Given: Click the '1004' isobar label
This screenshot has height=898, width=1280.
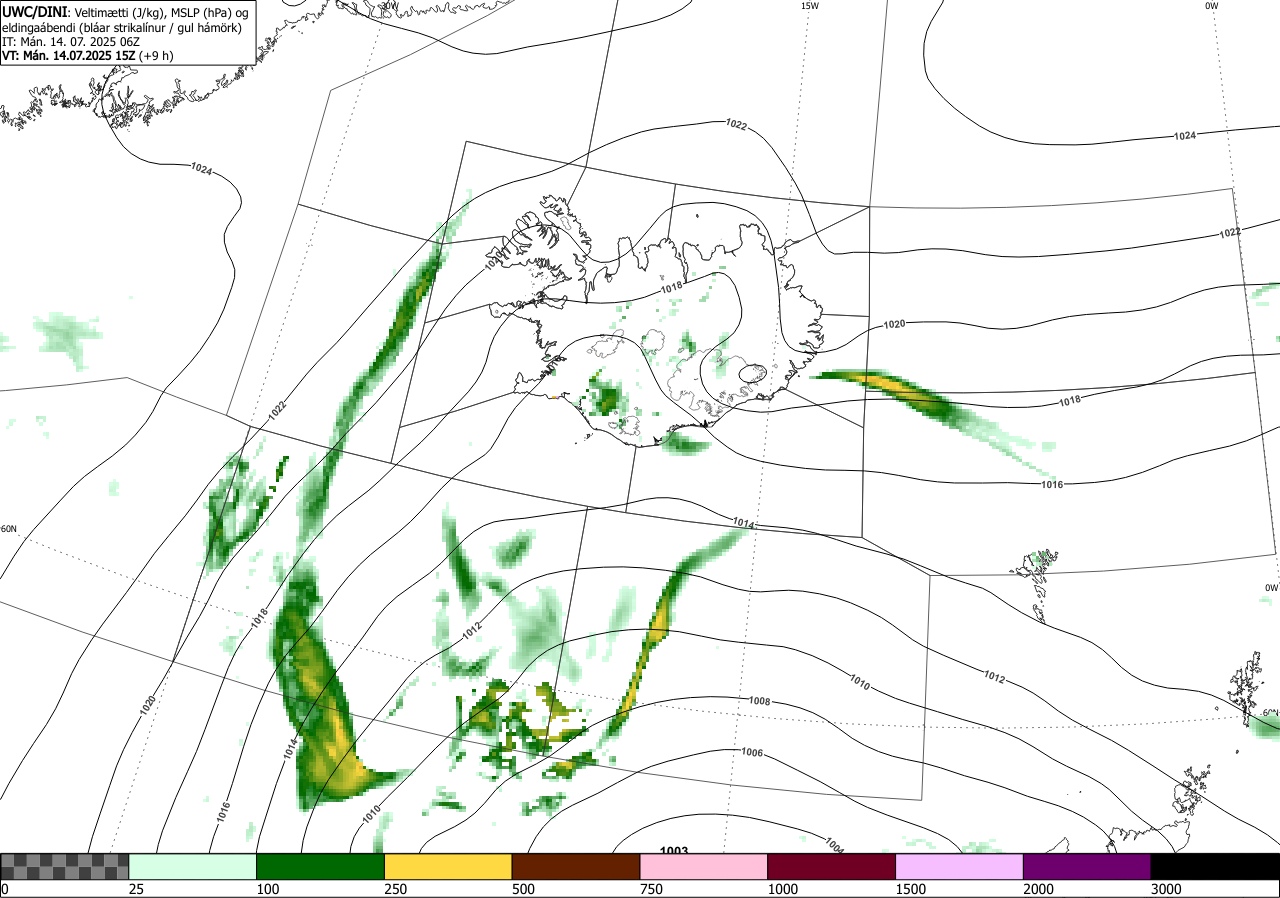Looking at the screenshot, I should (835, 846).
